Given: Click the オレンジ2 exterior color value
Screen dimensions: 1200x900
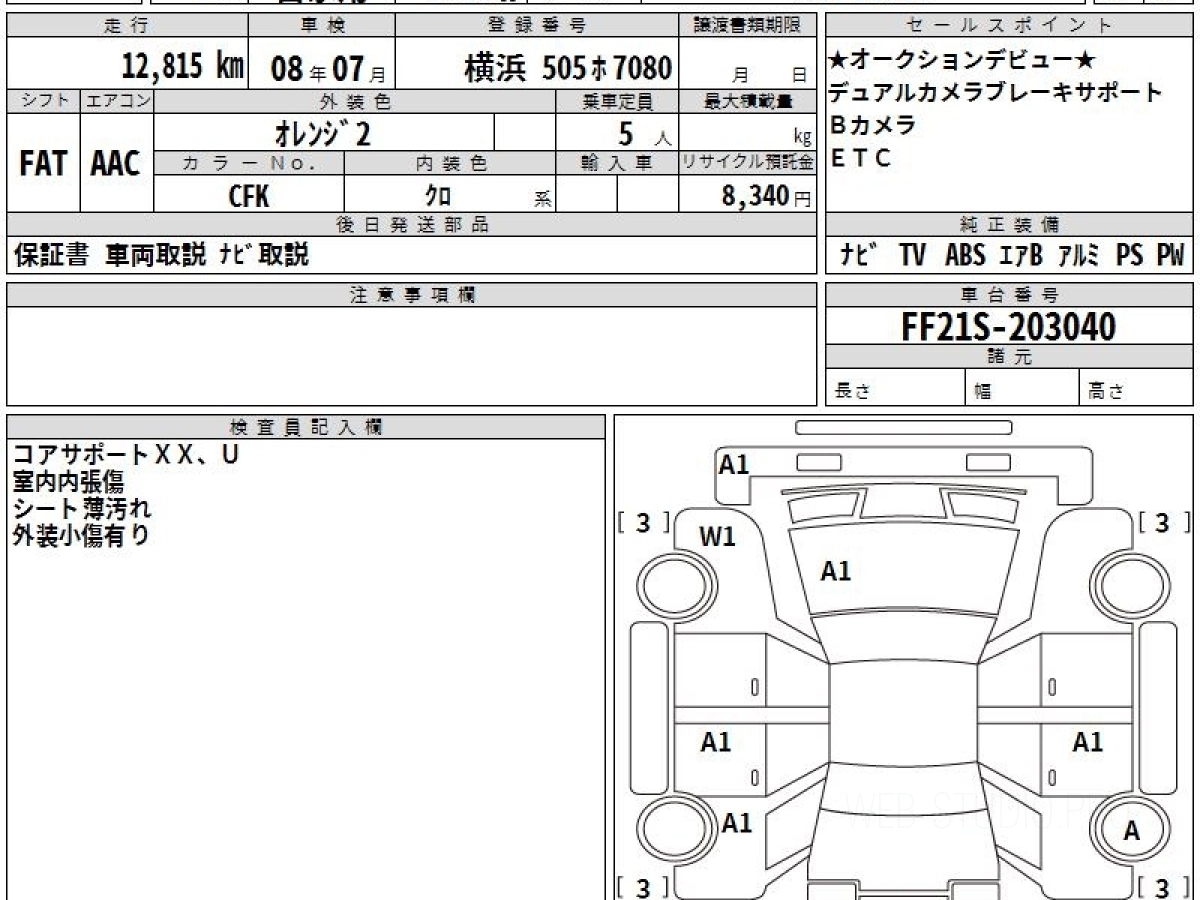Looking at the screenshot, I should [x=322, y=133].
